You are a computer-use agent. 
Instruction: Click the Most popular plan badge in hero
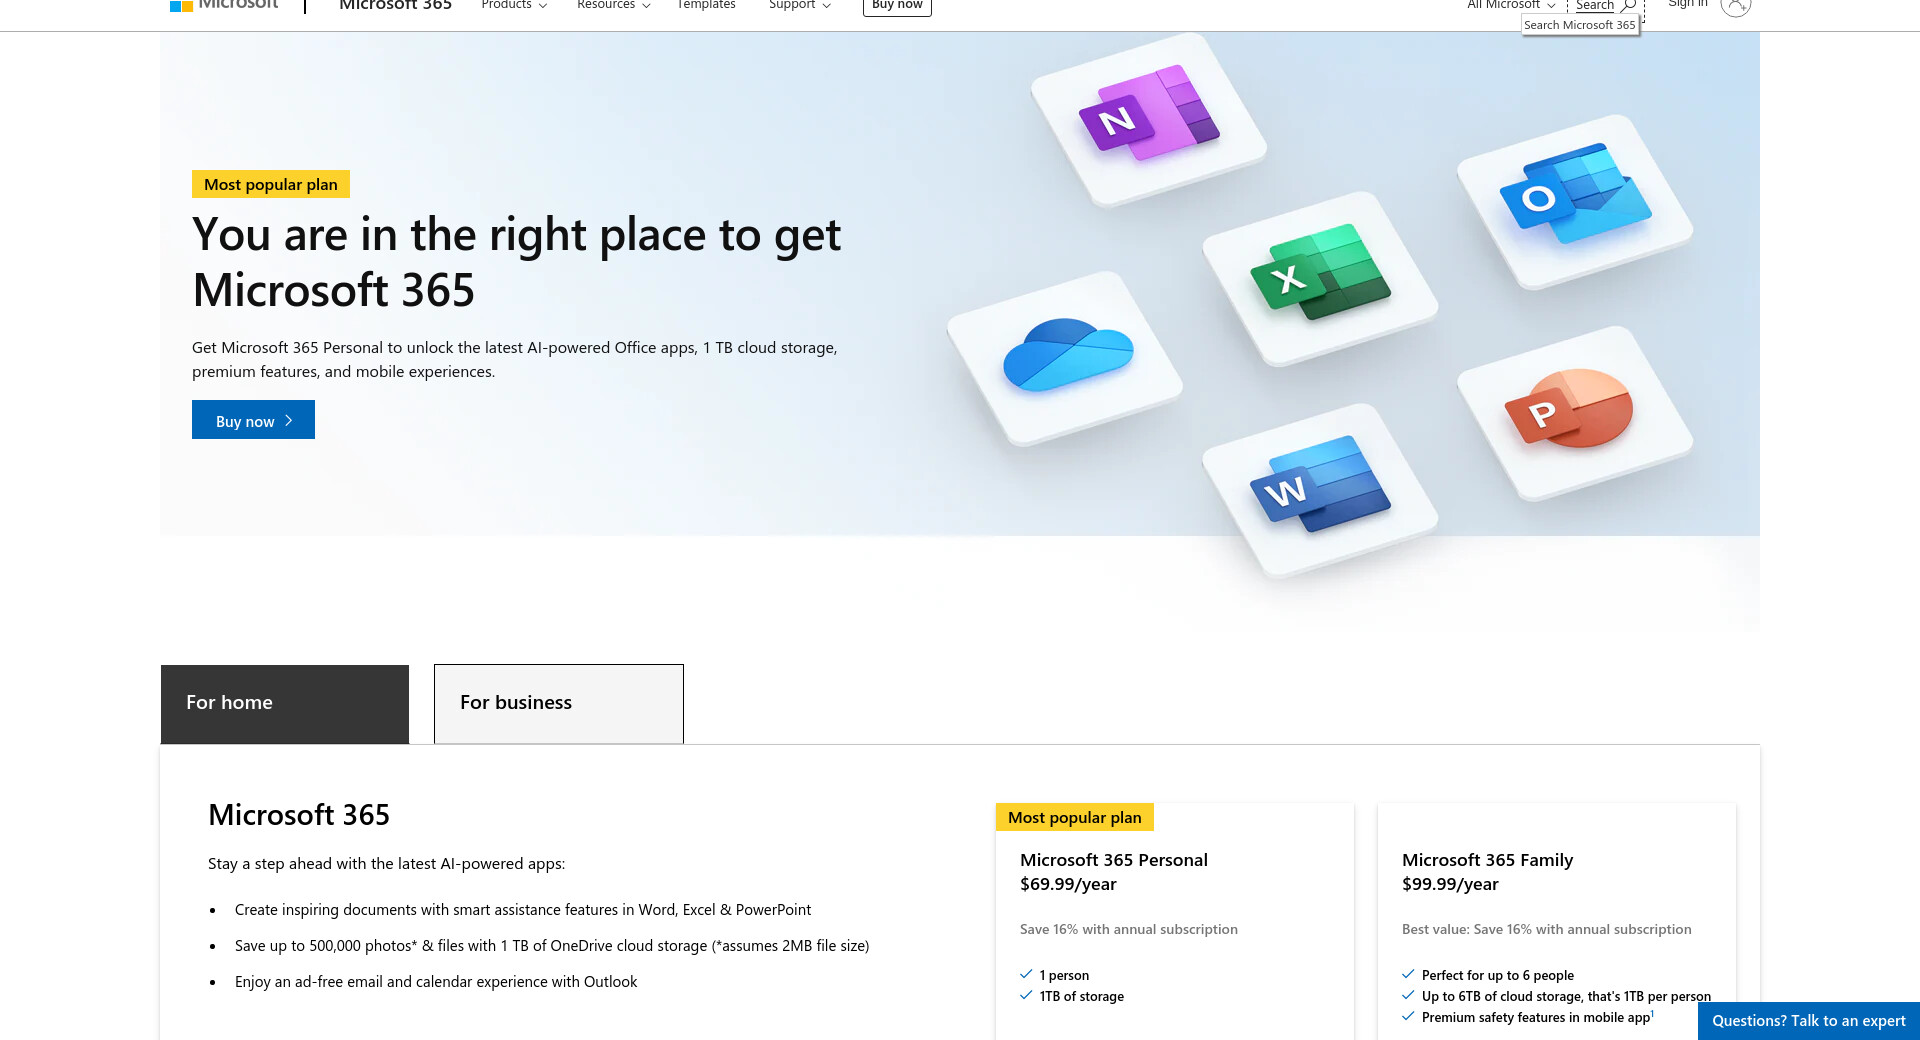(271, 184)
